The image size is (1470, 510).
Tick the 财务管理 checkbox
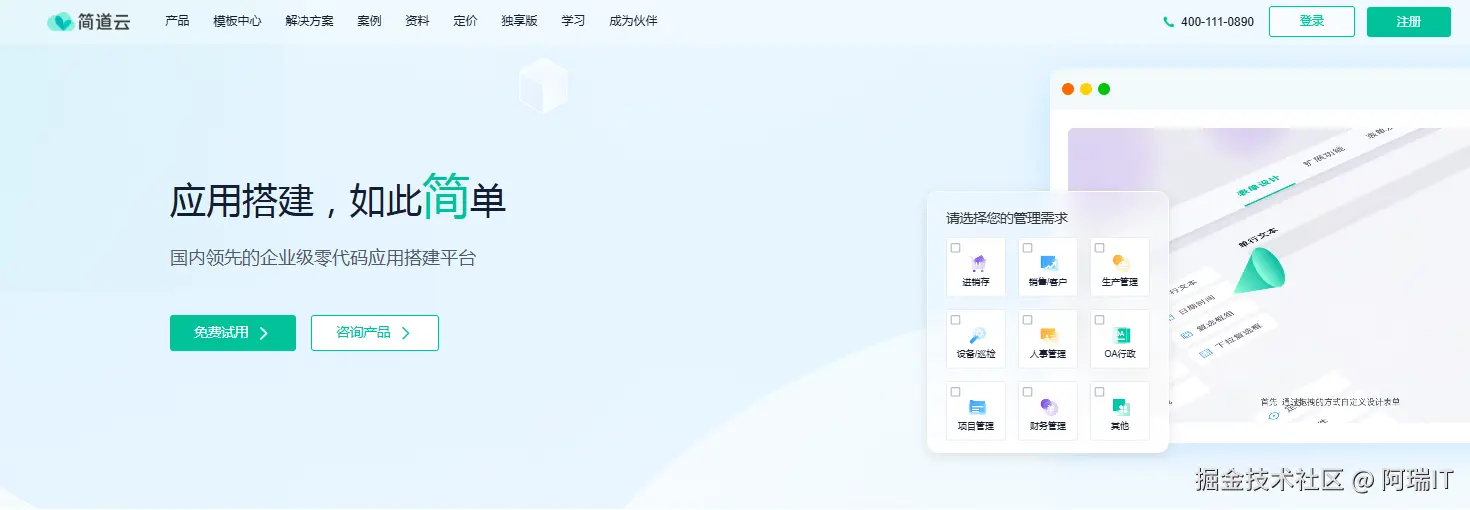pos(1028,392)
